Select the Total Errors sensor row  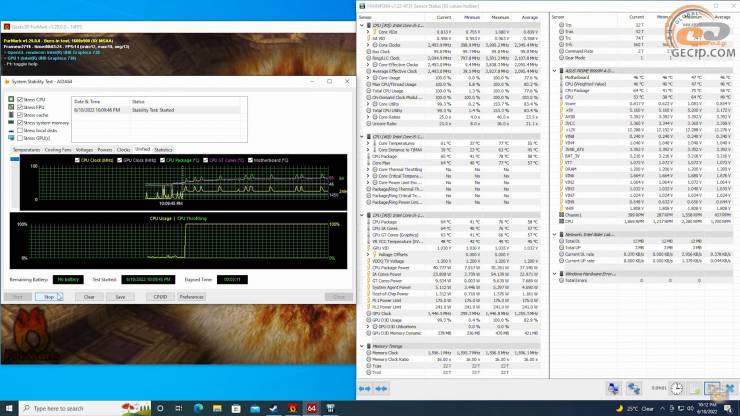tap(642, 280)
